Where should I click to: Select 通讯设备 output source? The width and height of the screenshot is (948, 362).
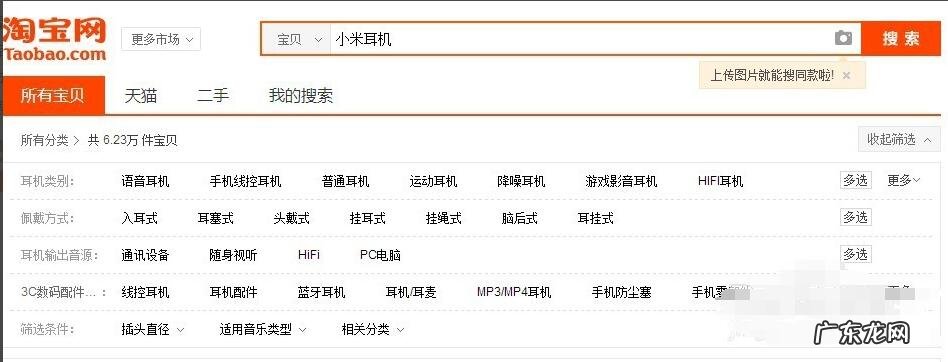(145, 255)
